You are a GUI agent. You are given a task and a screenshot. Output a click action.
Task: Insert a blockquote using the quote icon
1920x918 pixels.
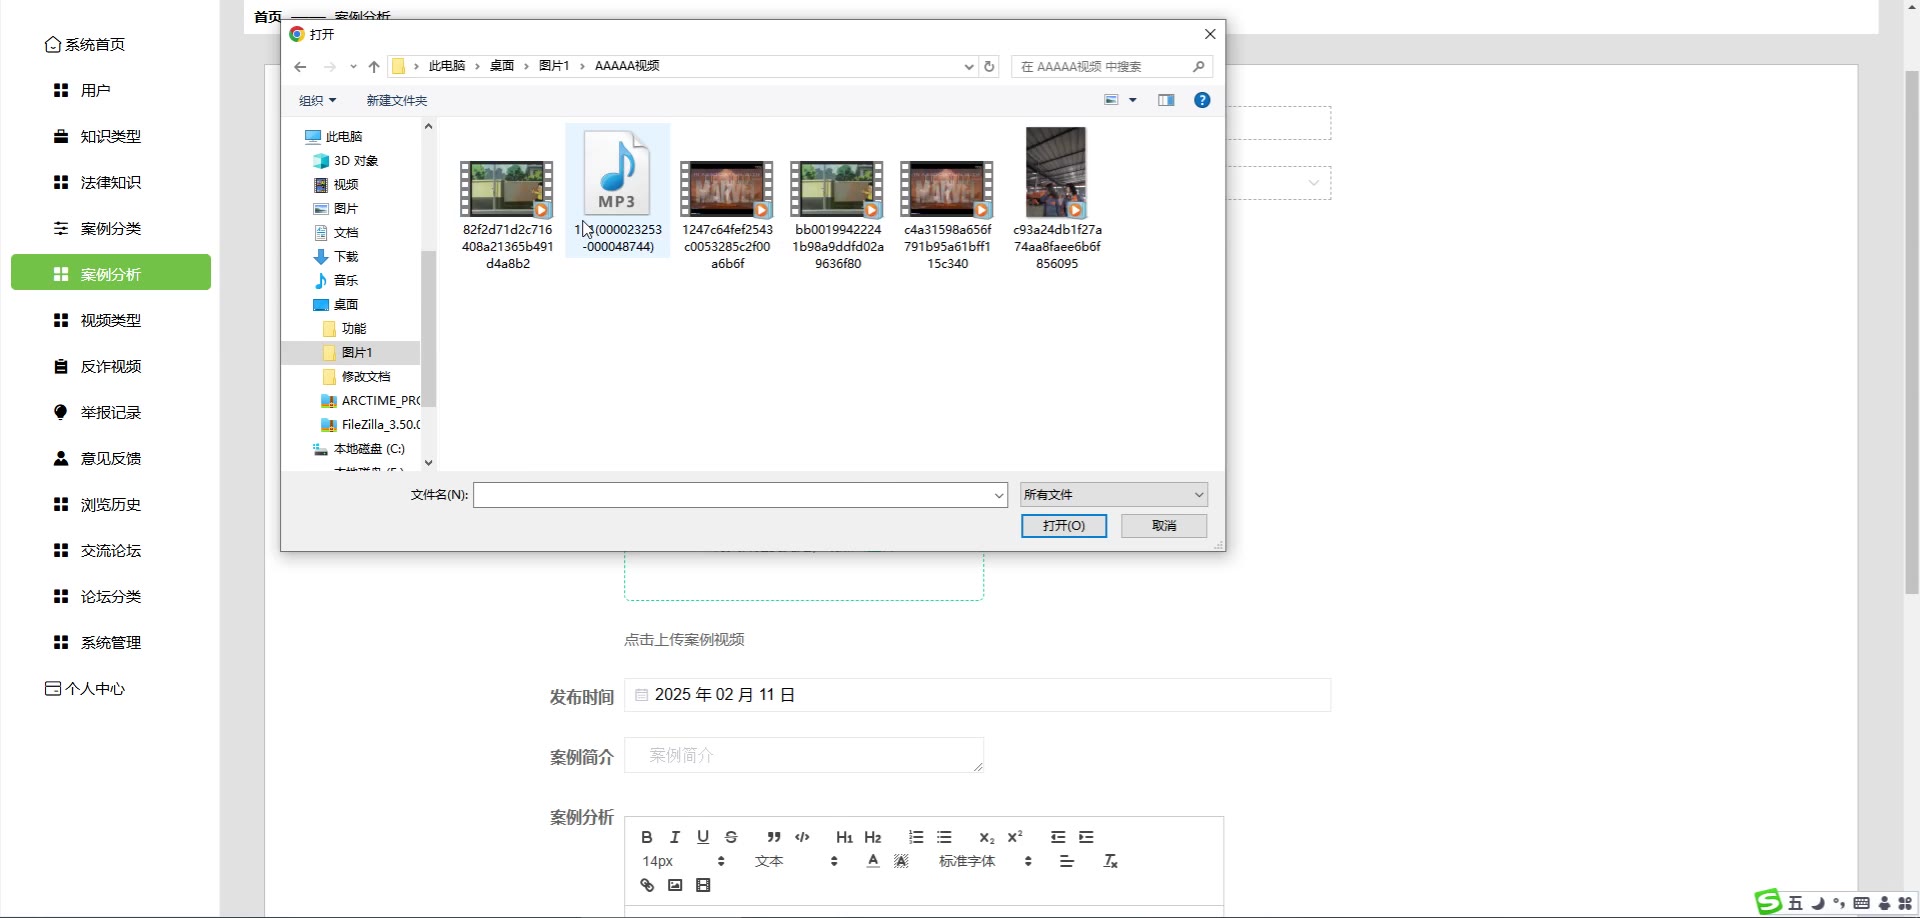coord(773,837)
